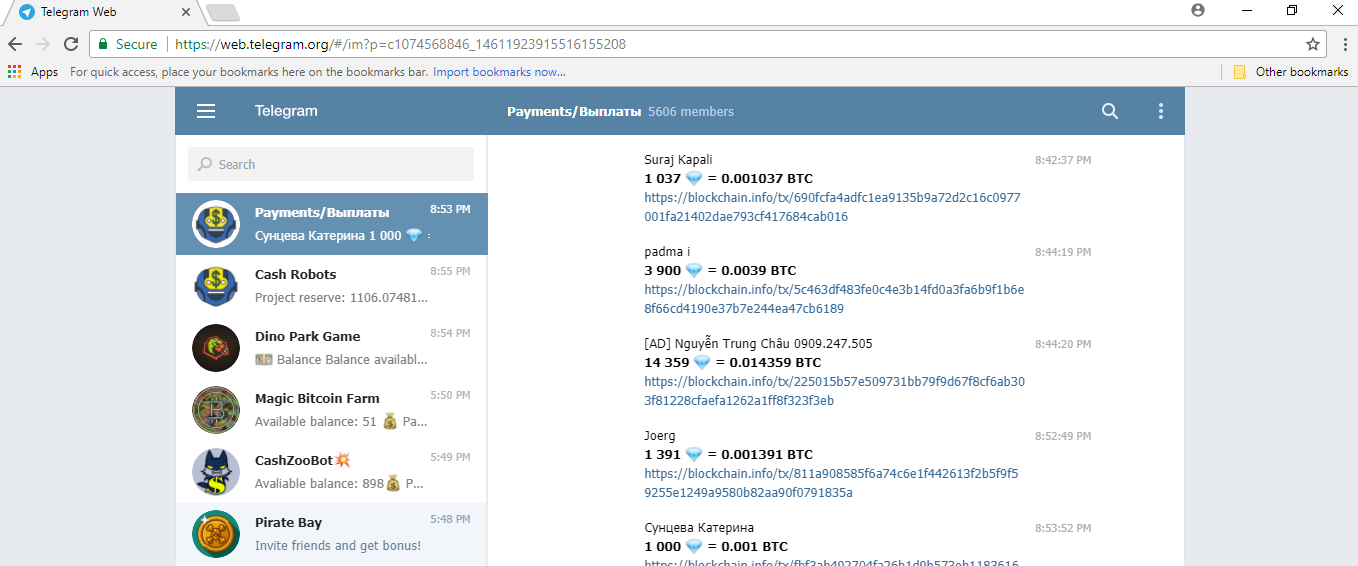1358x566 pixels.
Task: Reload the page with the refresh icon
Action: [71, 44]
